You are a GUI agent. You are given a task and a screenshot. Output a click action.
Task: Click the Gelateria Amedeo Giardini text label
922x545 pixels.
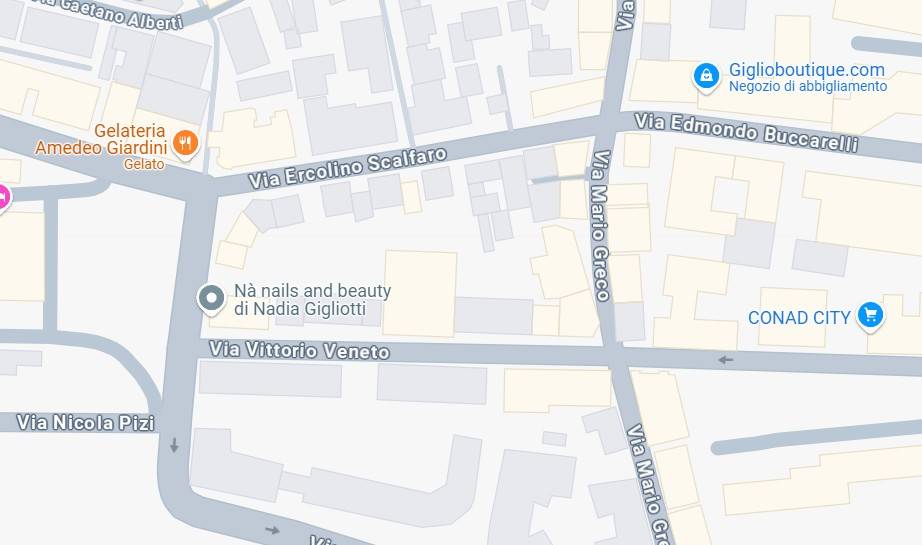point(101,139)
